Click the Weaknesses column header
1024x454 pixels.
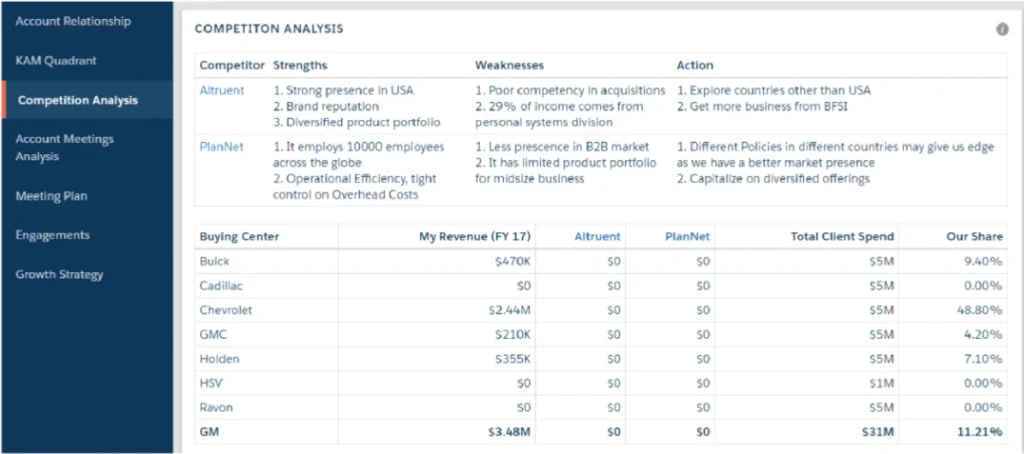[x=509, y=65]
